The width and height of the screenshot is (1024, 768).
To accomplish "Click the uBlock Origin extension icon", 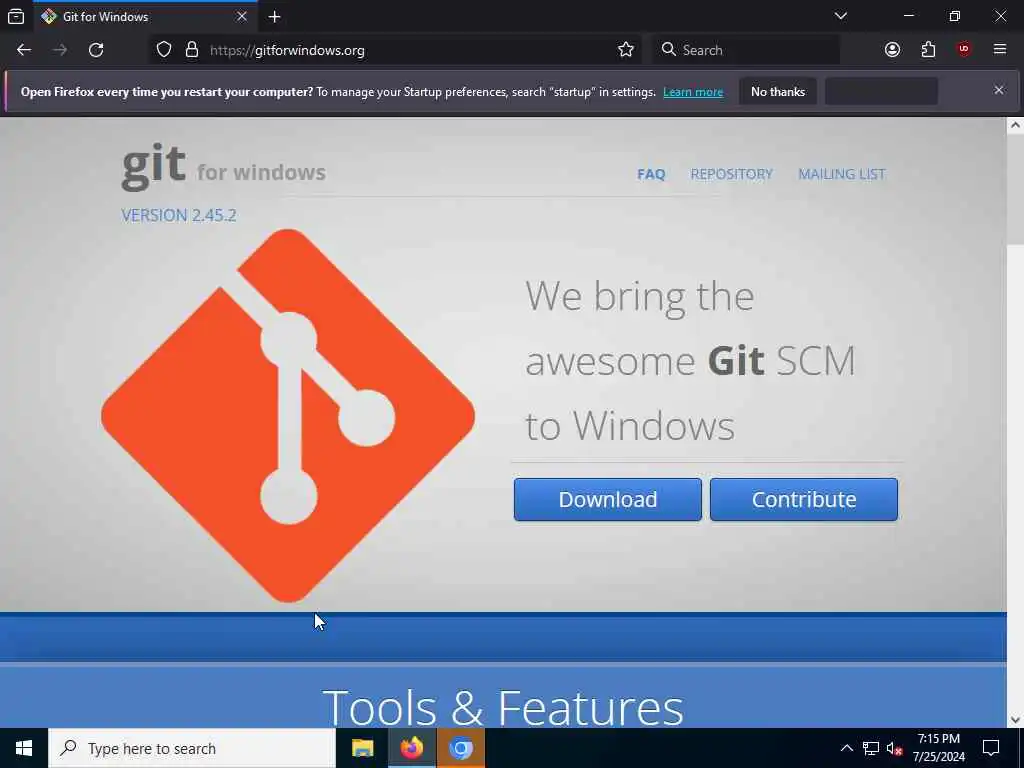I will [x=964, y=50].
